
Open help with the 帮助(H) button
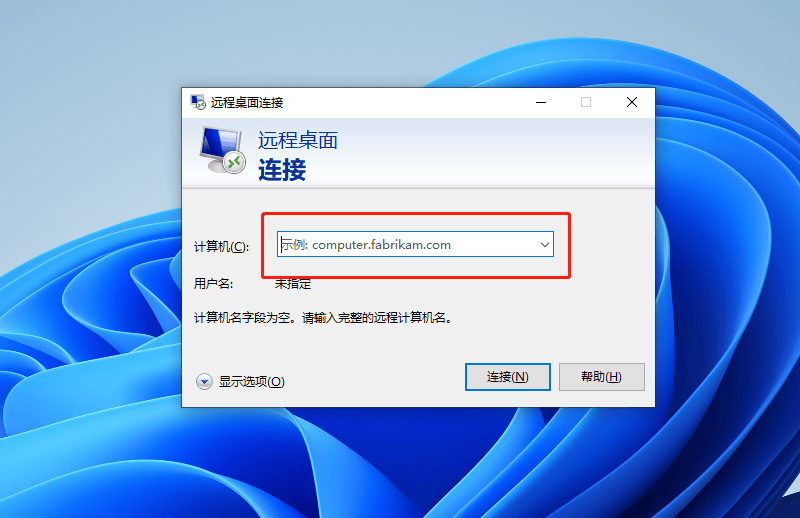point(602,377)
